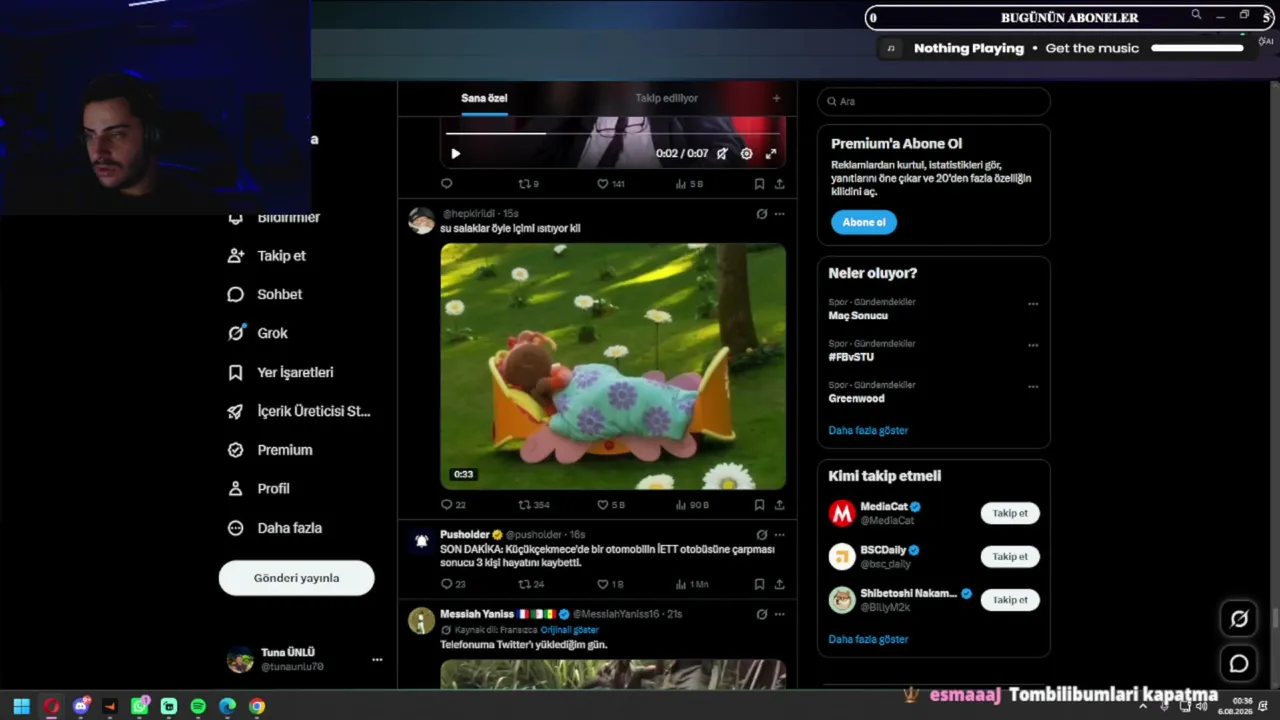Show more follow suggestions under Kimi takip etmeli
Viewport: 1280px width, 720px height.
868,639
